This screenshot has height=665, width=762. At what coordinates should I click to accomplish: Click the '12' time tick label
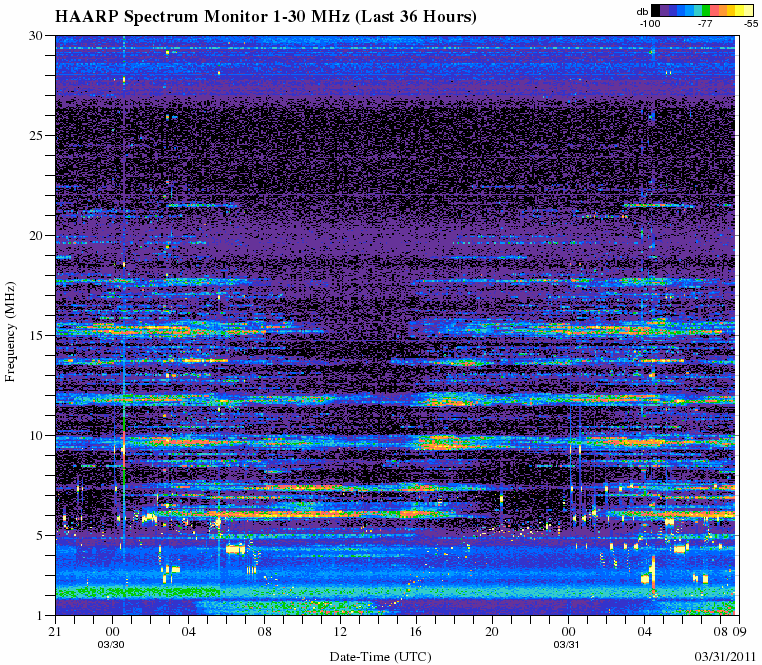tap(341, 632)
